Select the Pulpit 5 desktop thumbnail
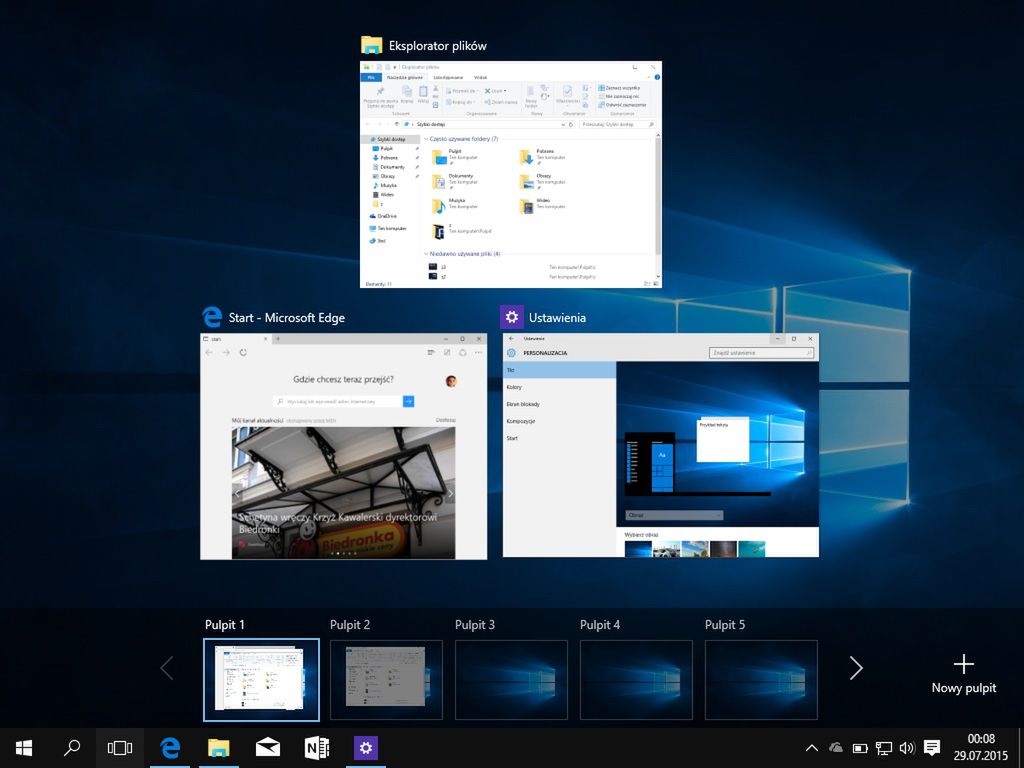 point(761,679)
